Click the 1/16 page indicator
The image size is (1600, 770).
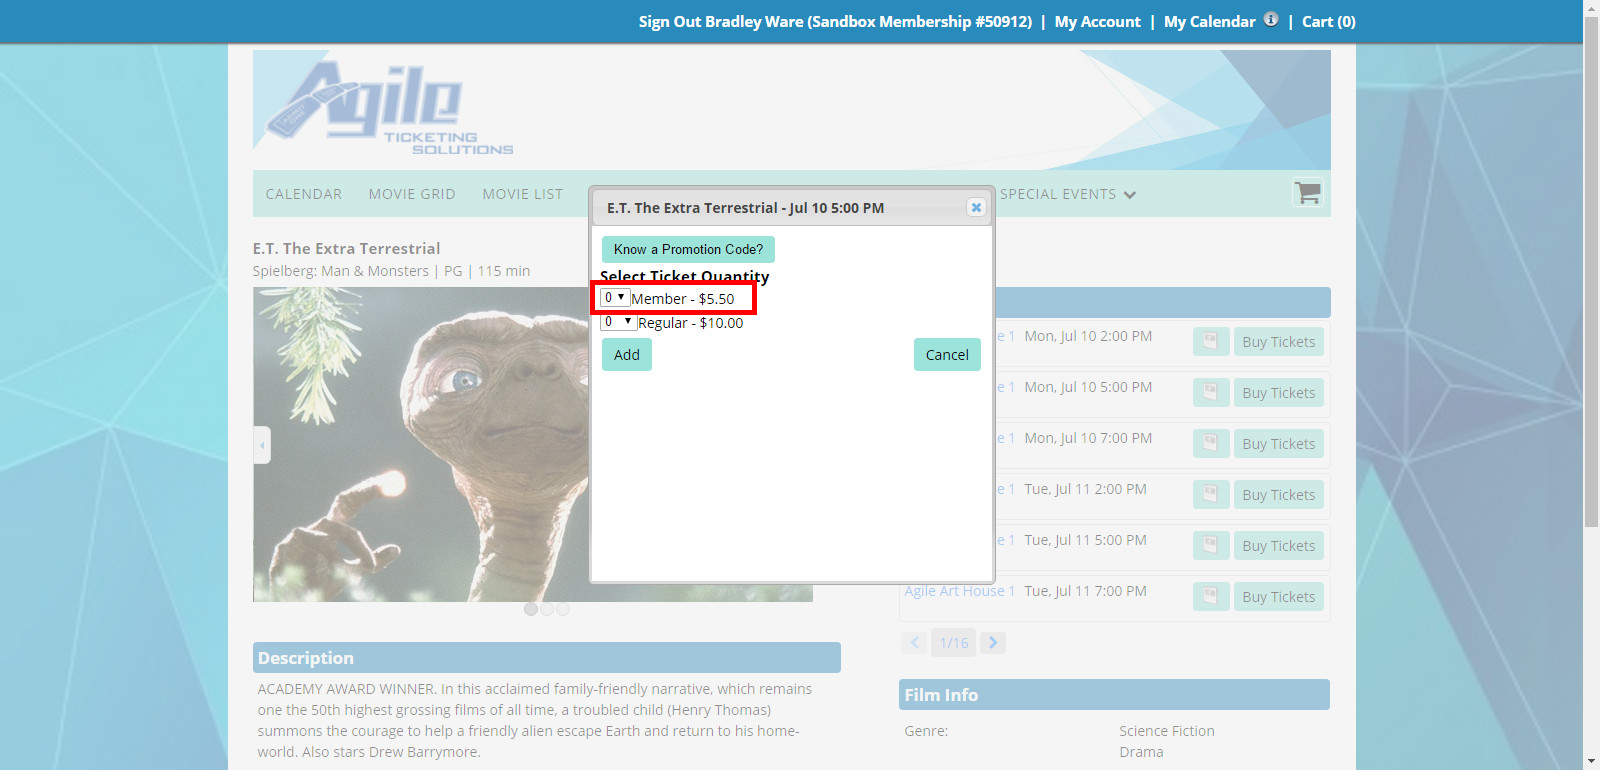(x=954, y=642)
